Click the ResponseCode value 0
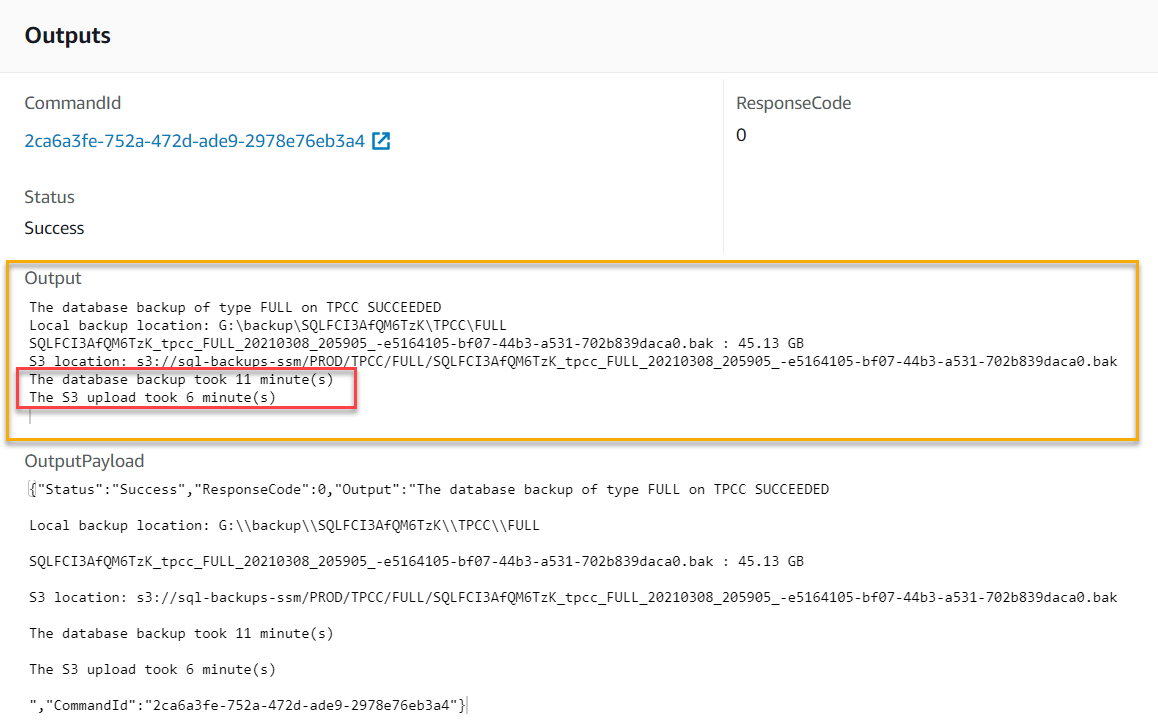The image size is (1158, 722). click(740, 134)
